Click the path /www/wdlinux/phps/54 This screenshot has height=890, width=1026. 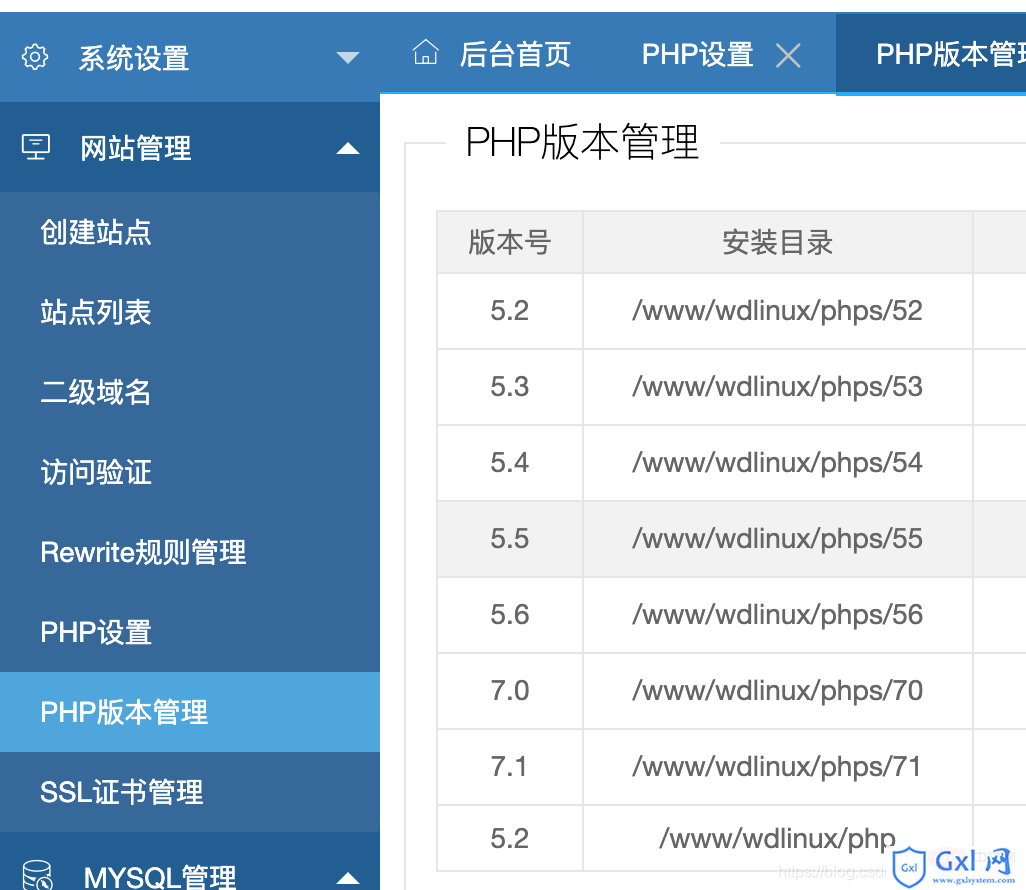pos(777,463)
